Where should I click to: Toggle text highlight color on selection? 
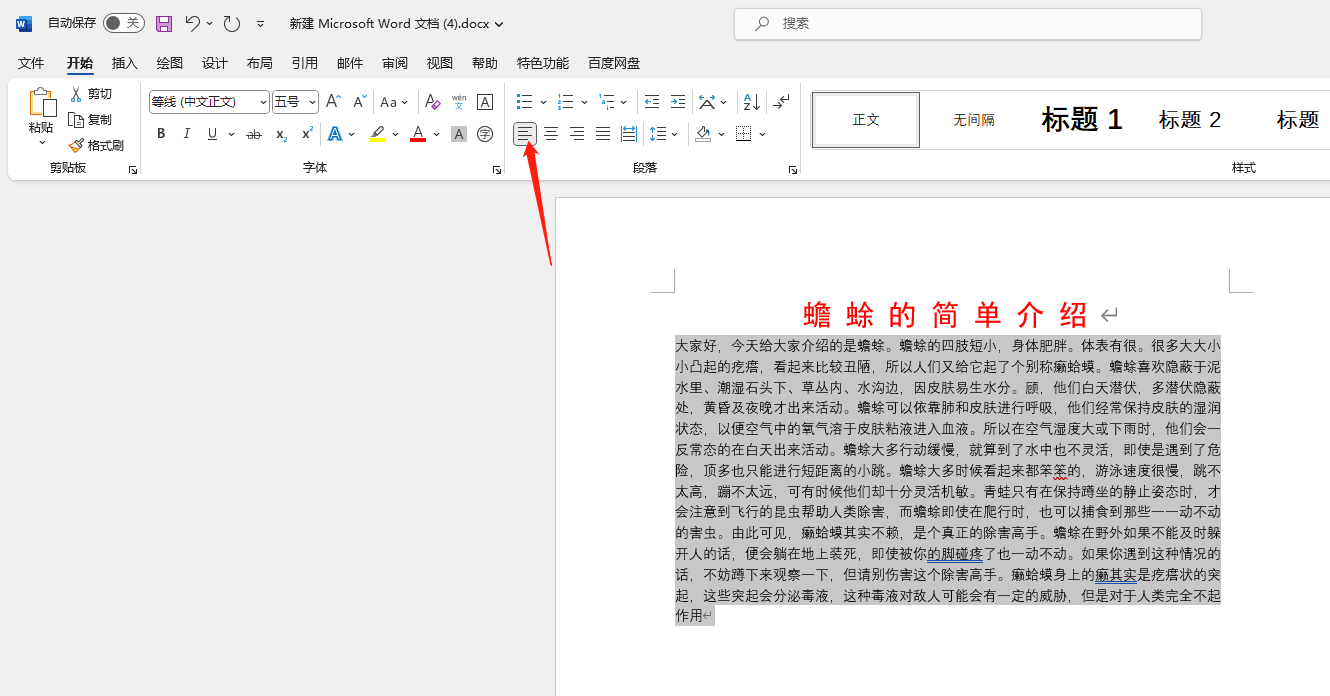coord(378,133)
